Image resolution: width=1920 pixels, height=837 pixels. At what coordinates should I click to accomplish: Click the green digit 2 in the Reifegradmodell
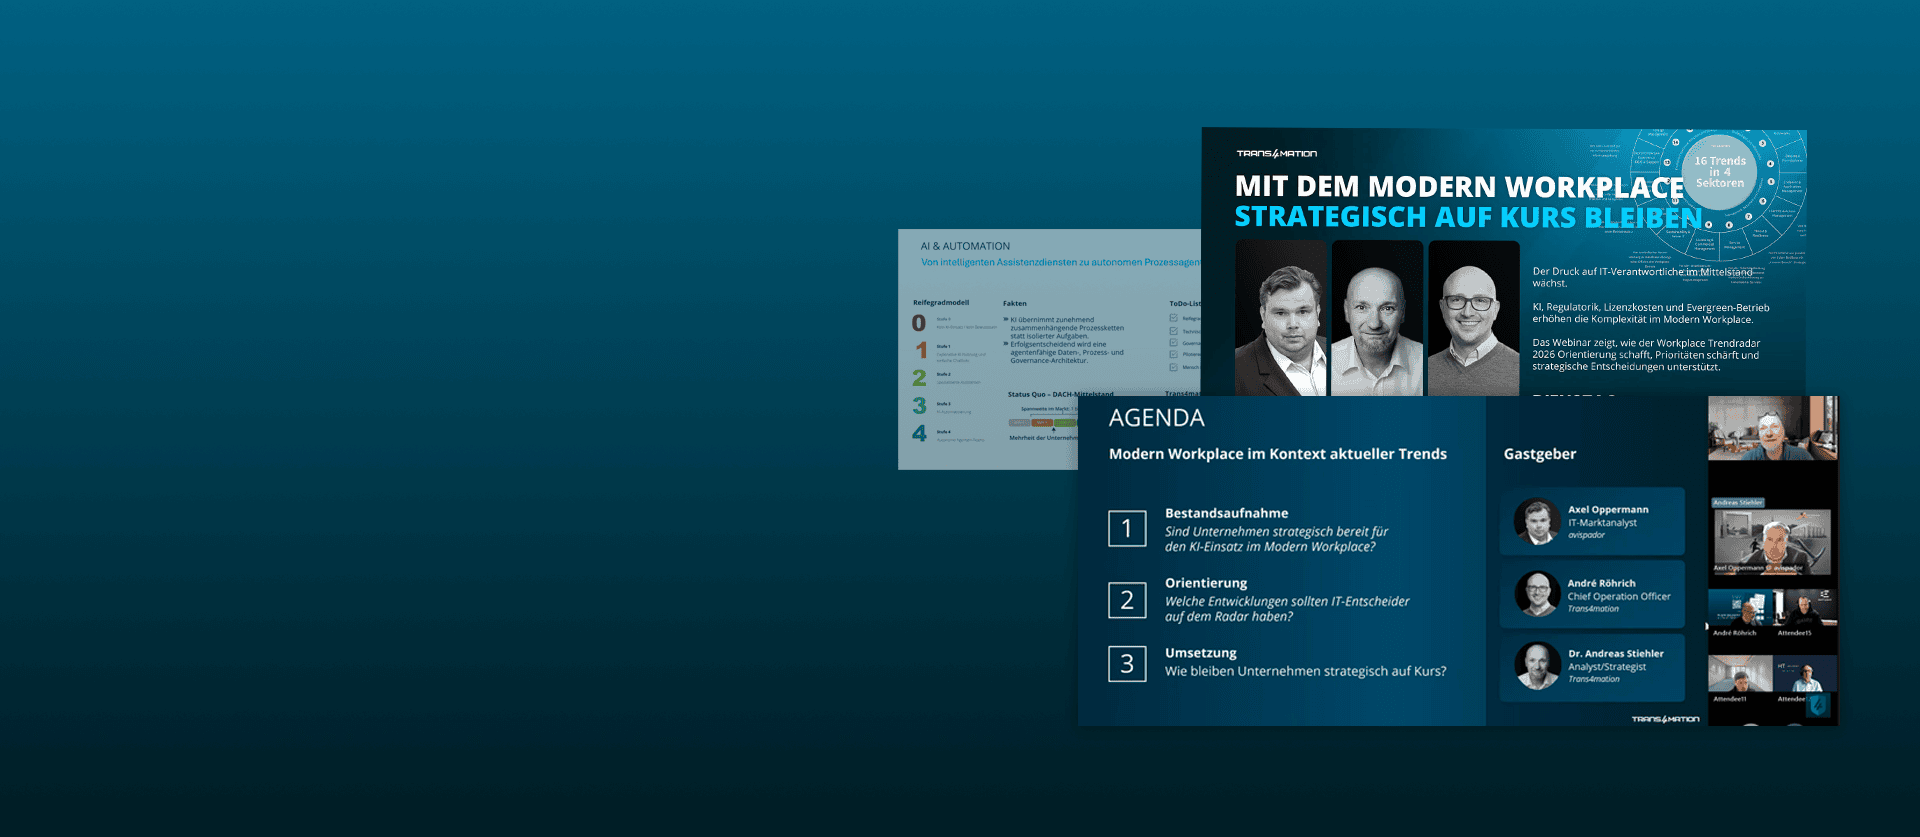click(919, 378)
